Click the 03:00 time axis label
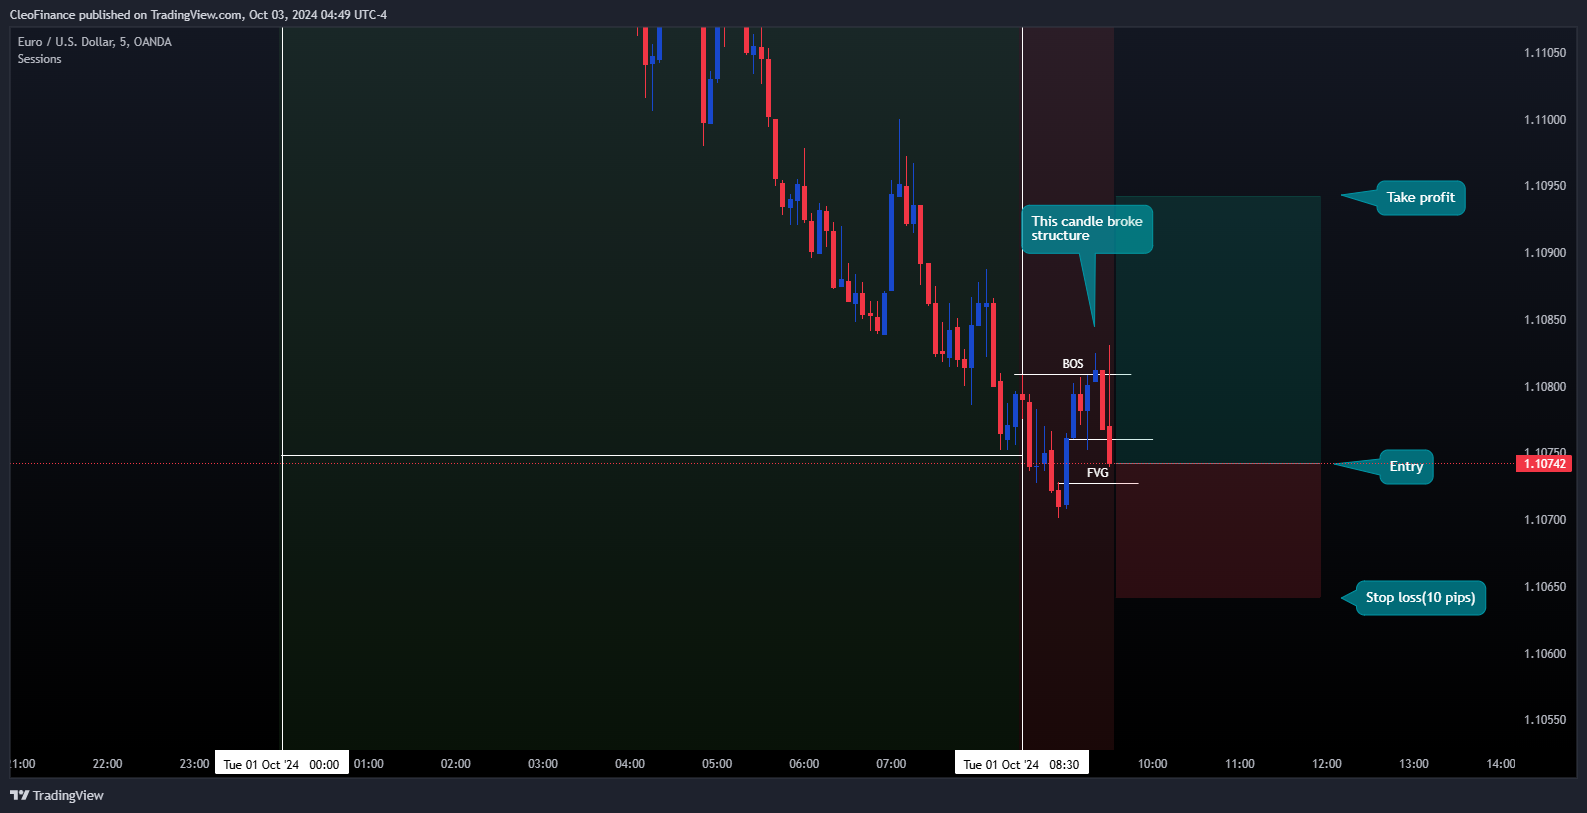1587x813 pixels. click(543, 764)
